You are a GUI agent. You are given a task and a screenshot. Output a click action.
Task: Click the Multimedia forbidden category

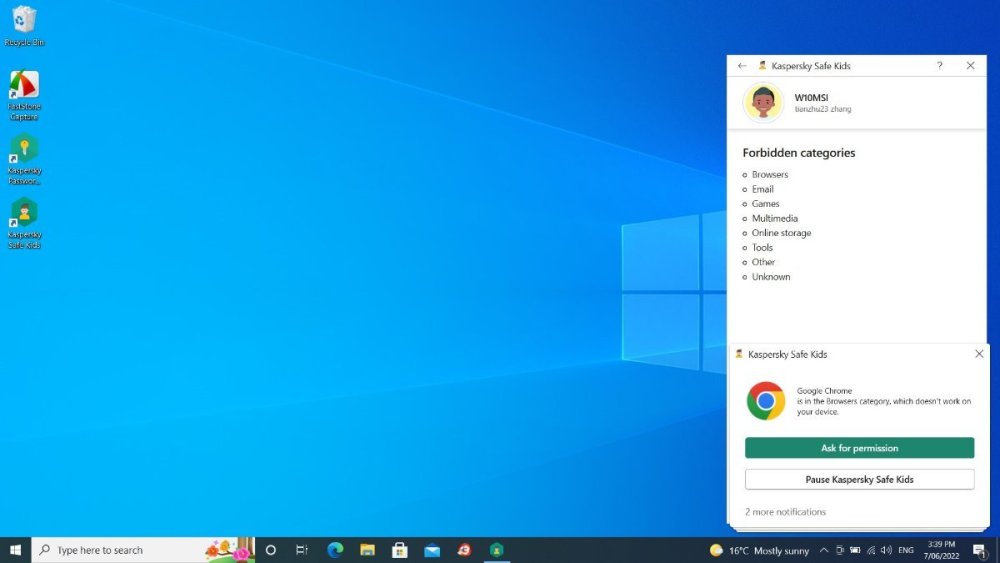(774, 219)
